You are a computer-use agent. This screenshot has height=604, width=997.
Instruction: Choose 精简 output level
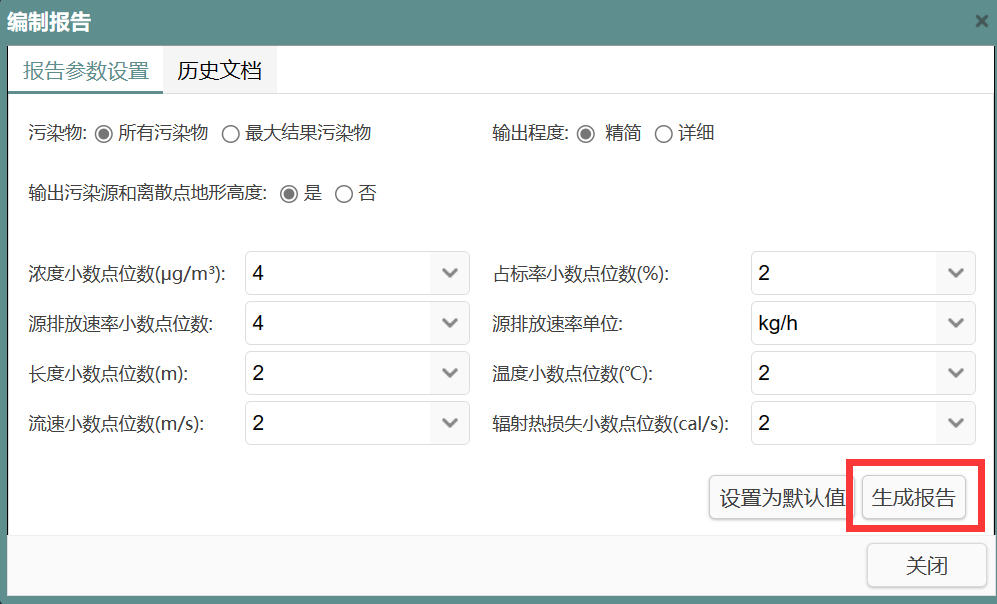click(x=586, y=134)
